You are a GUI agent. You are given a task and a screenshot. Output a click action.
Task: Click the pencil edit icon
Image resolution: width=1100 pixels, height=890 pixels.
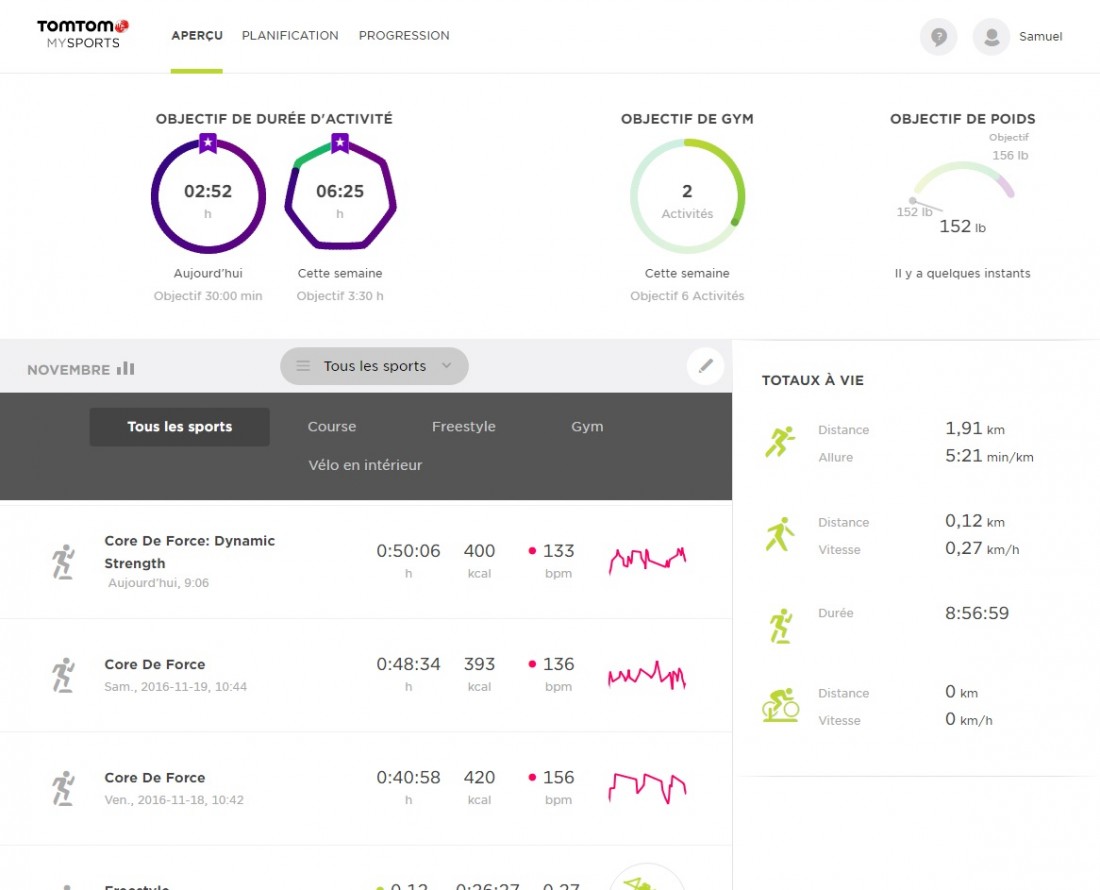[705, 367]
